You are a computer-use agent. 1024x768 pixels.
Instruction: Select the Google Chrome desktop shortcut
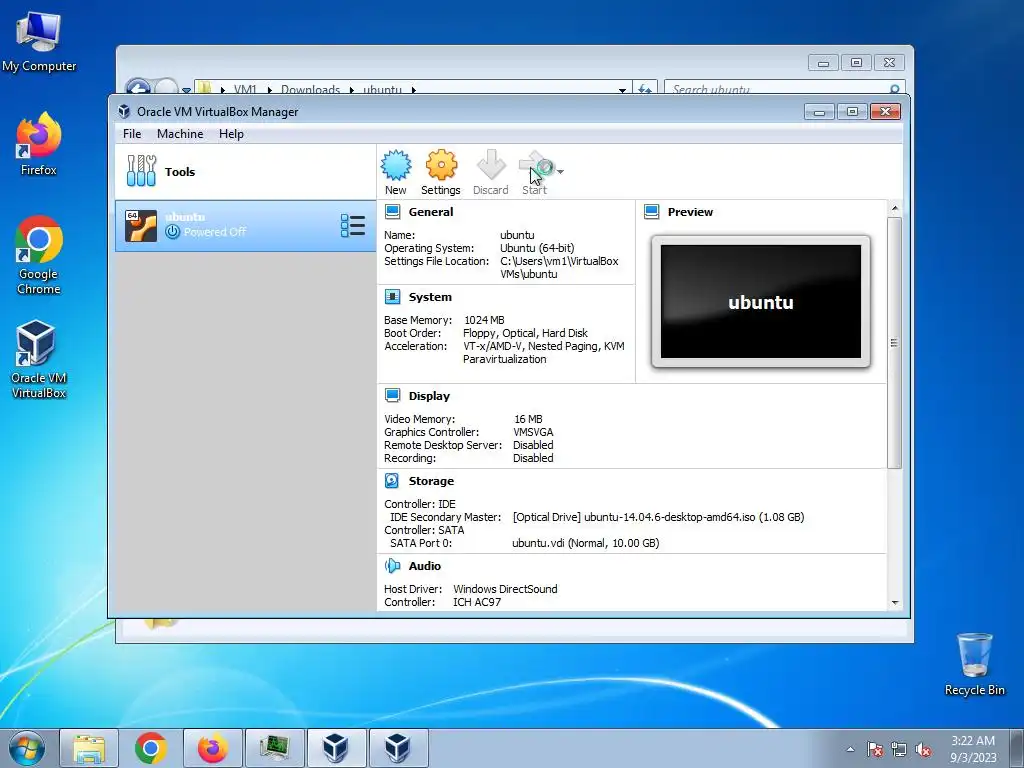click(x=39, y=256)
